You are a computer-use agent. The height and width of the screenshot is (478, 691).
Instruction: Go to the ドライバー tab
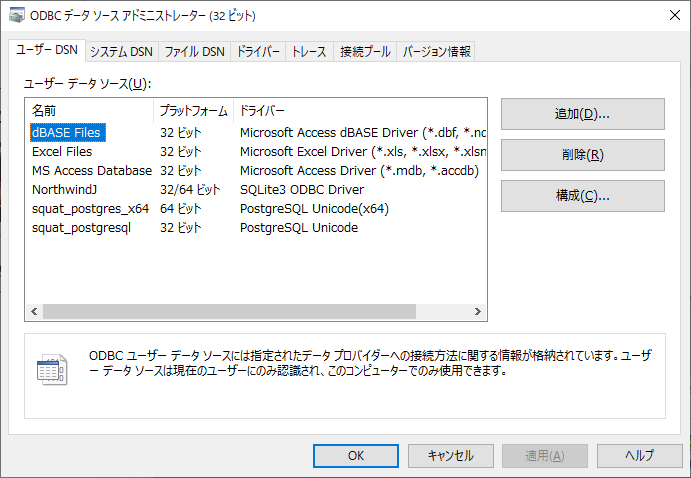point(258,52)
